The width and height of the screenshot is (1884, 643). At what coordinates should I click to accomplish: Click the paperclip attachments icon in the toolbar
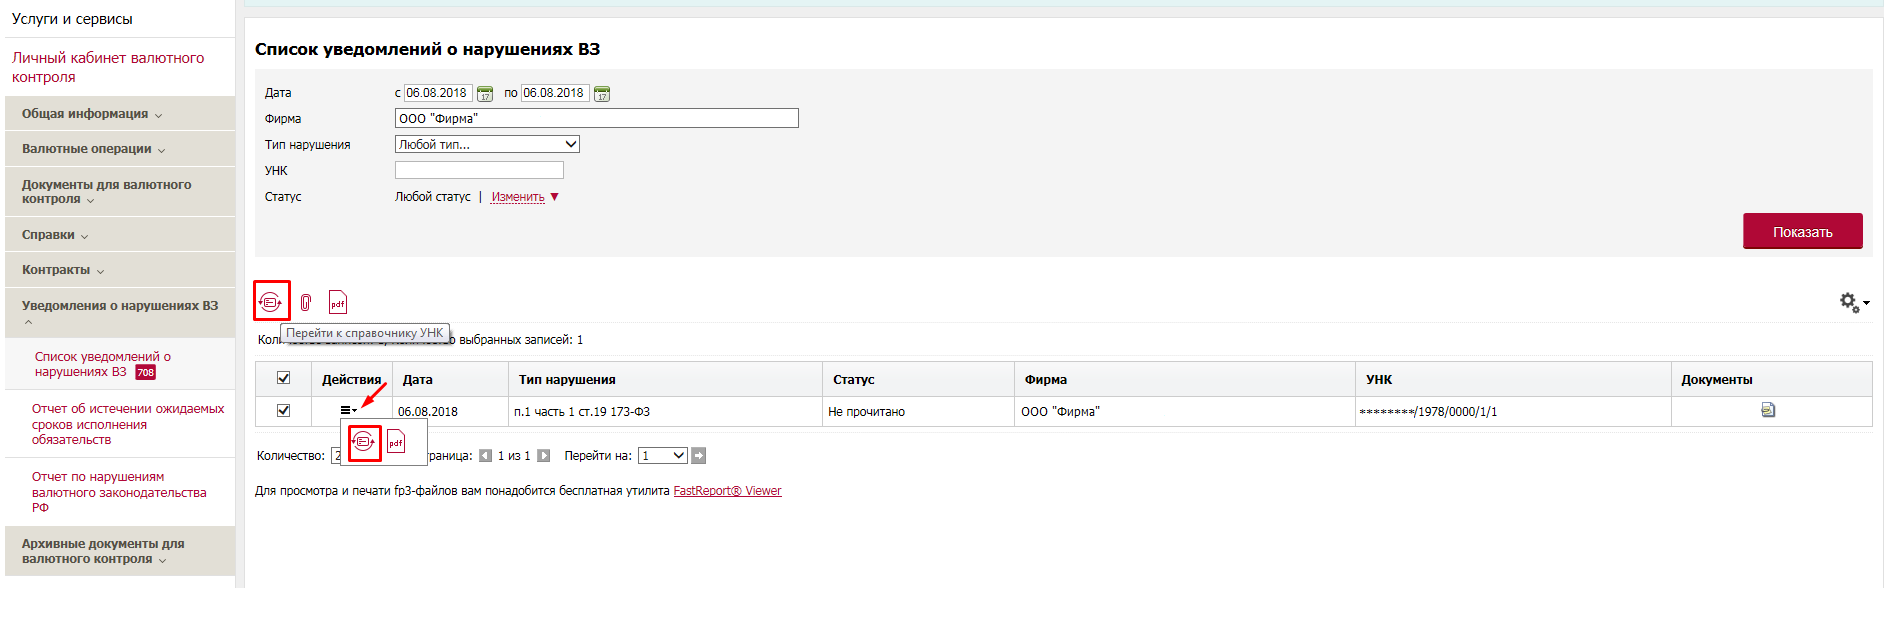[x=306, y=302]
